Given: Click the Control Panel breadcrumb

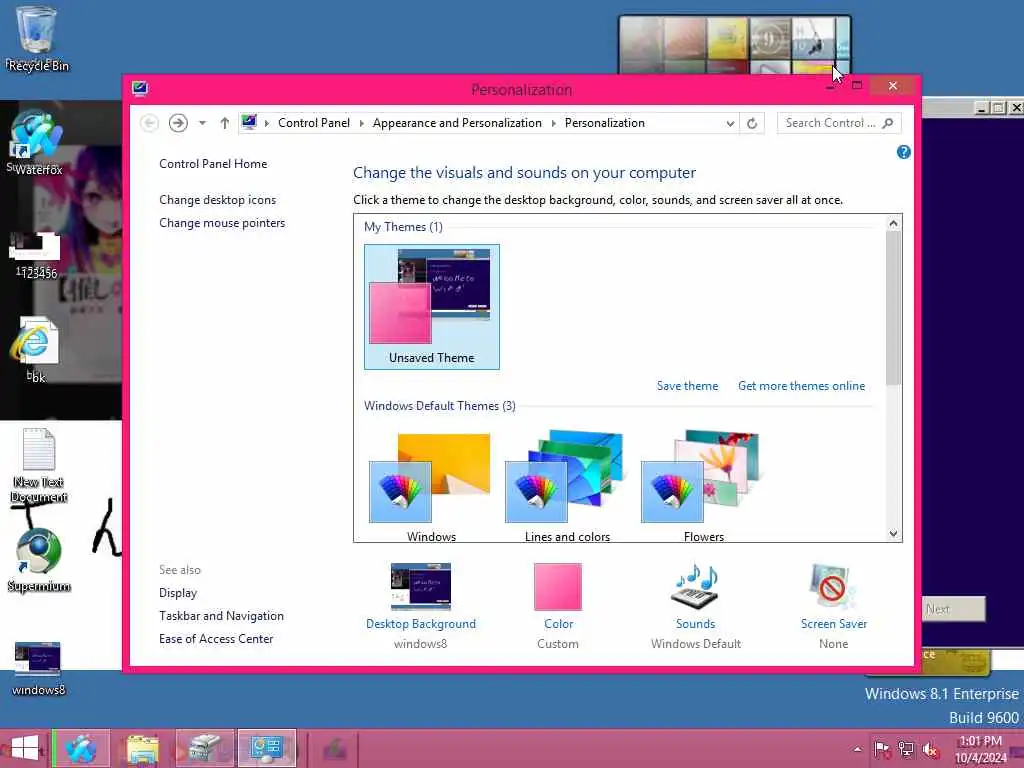Looking at the screenshot, I should click(313, 123).
